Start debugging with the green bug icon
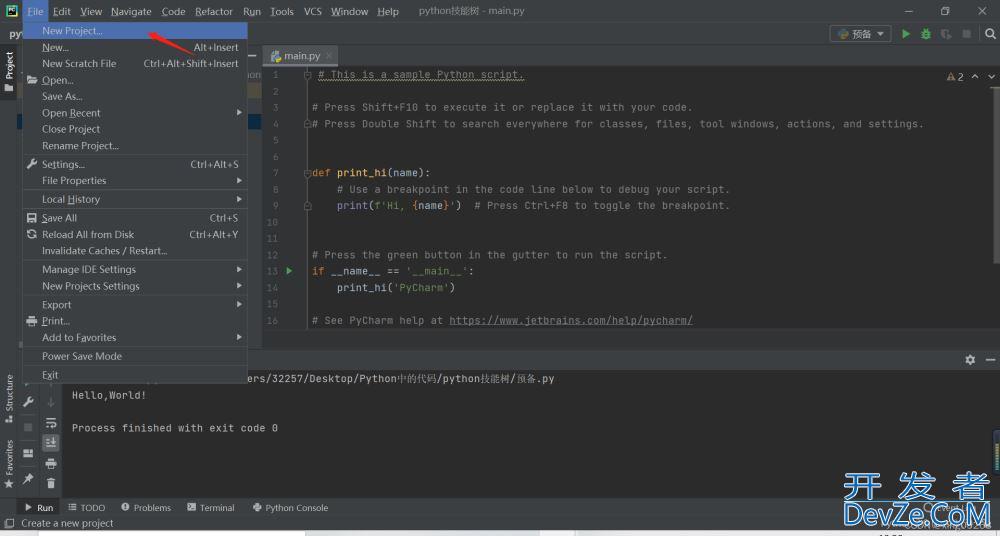The height and width of the screenshot is (536, 1000). [x=926, y=34]
